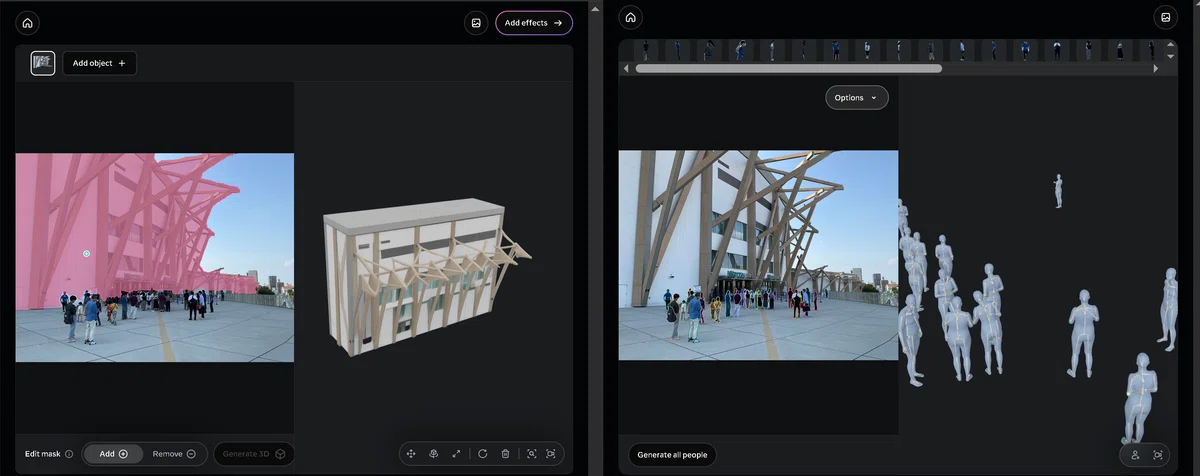Select the building object thumbnail
Image resolution: width=1200 pixels, height=476 pixels.
43,63
